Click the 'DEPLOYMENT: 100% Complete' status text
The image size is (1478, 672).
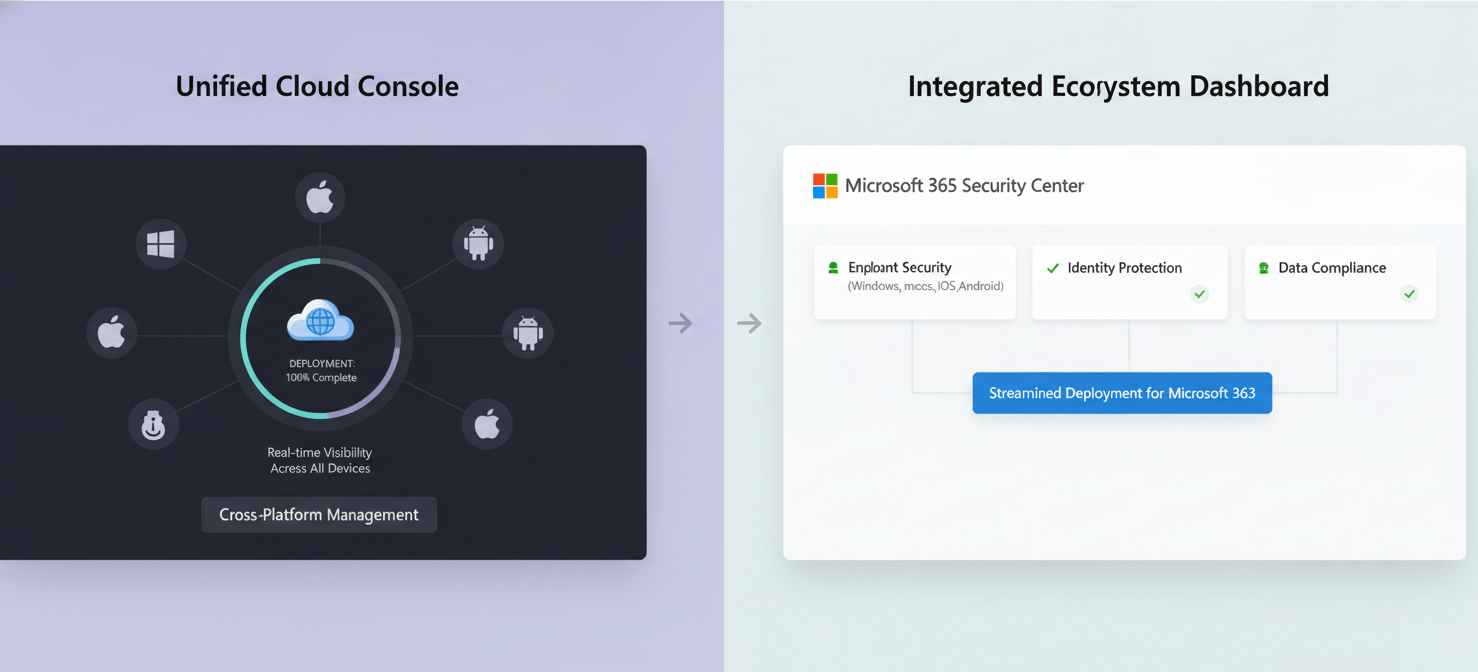click(321, 371)
